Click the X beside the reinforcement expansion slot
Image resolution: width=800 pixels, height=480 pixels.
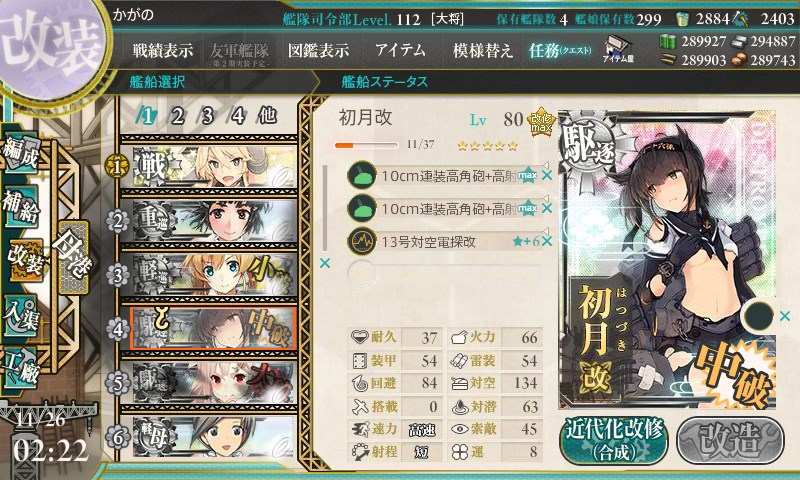tap(785, 316)
